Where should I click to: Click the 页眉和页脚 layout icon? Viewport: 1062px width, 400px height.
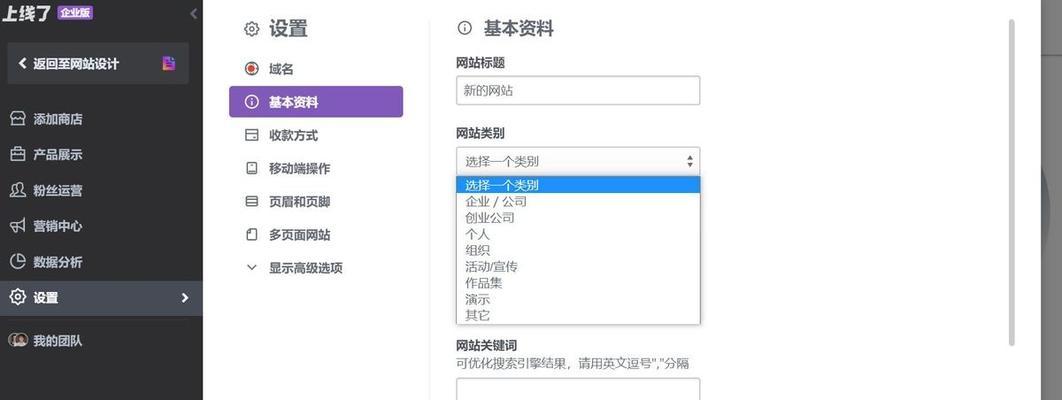point(252,201)
